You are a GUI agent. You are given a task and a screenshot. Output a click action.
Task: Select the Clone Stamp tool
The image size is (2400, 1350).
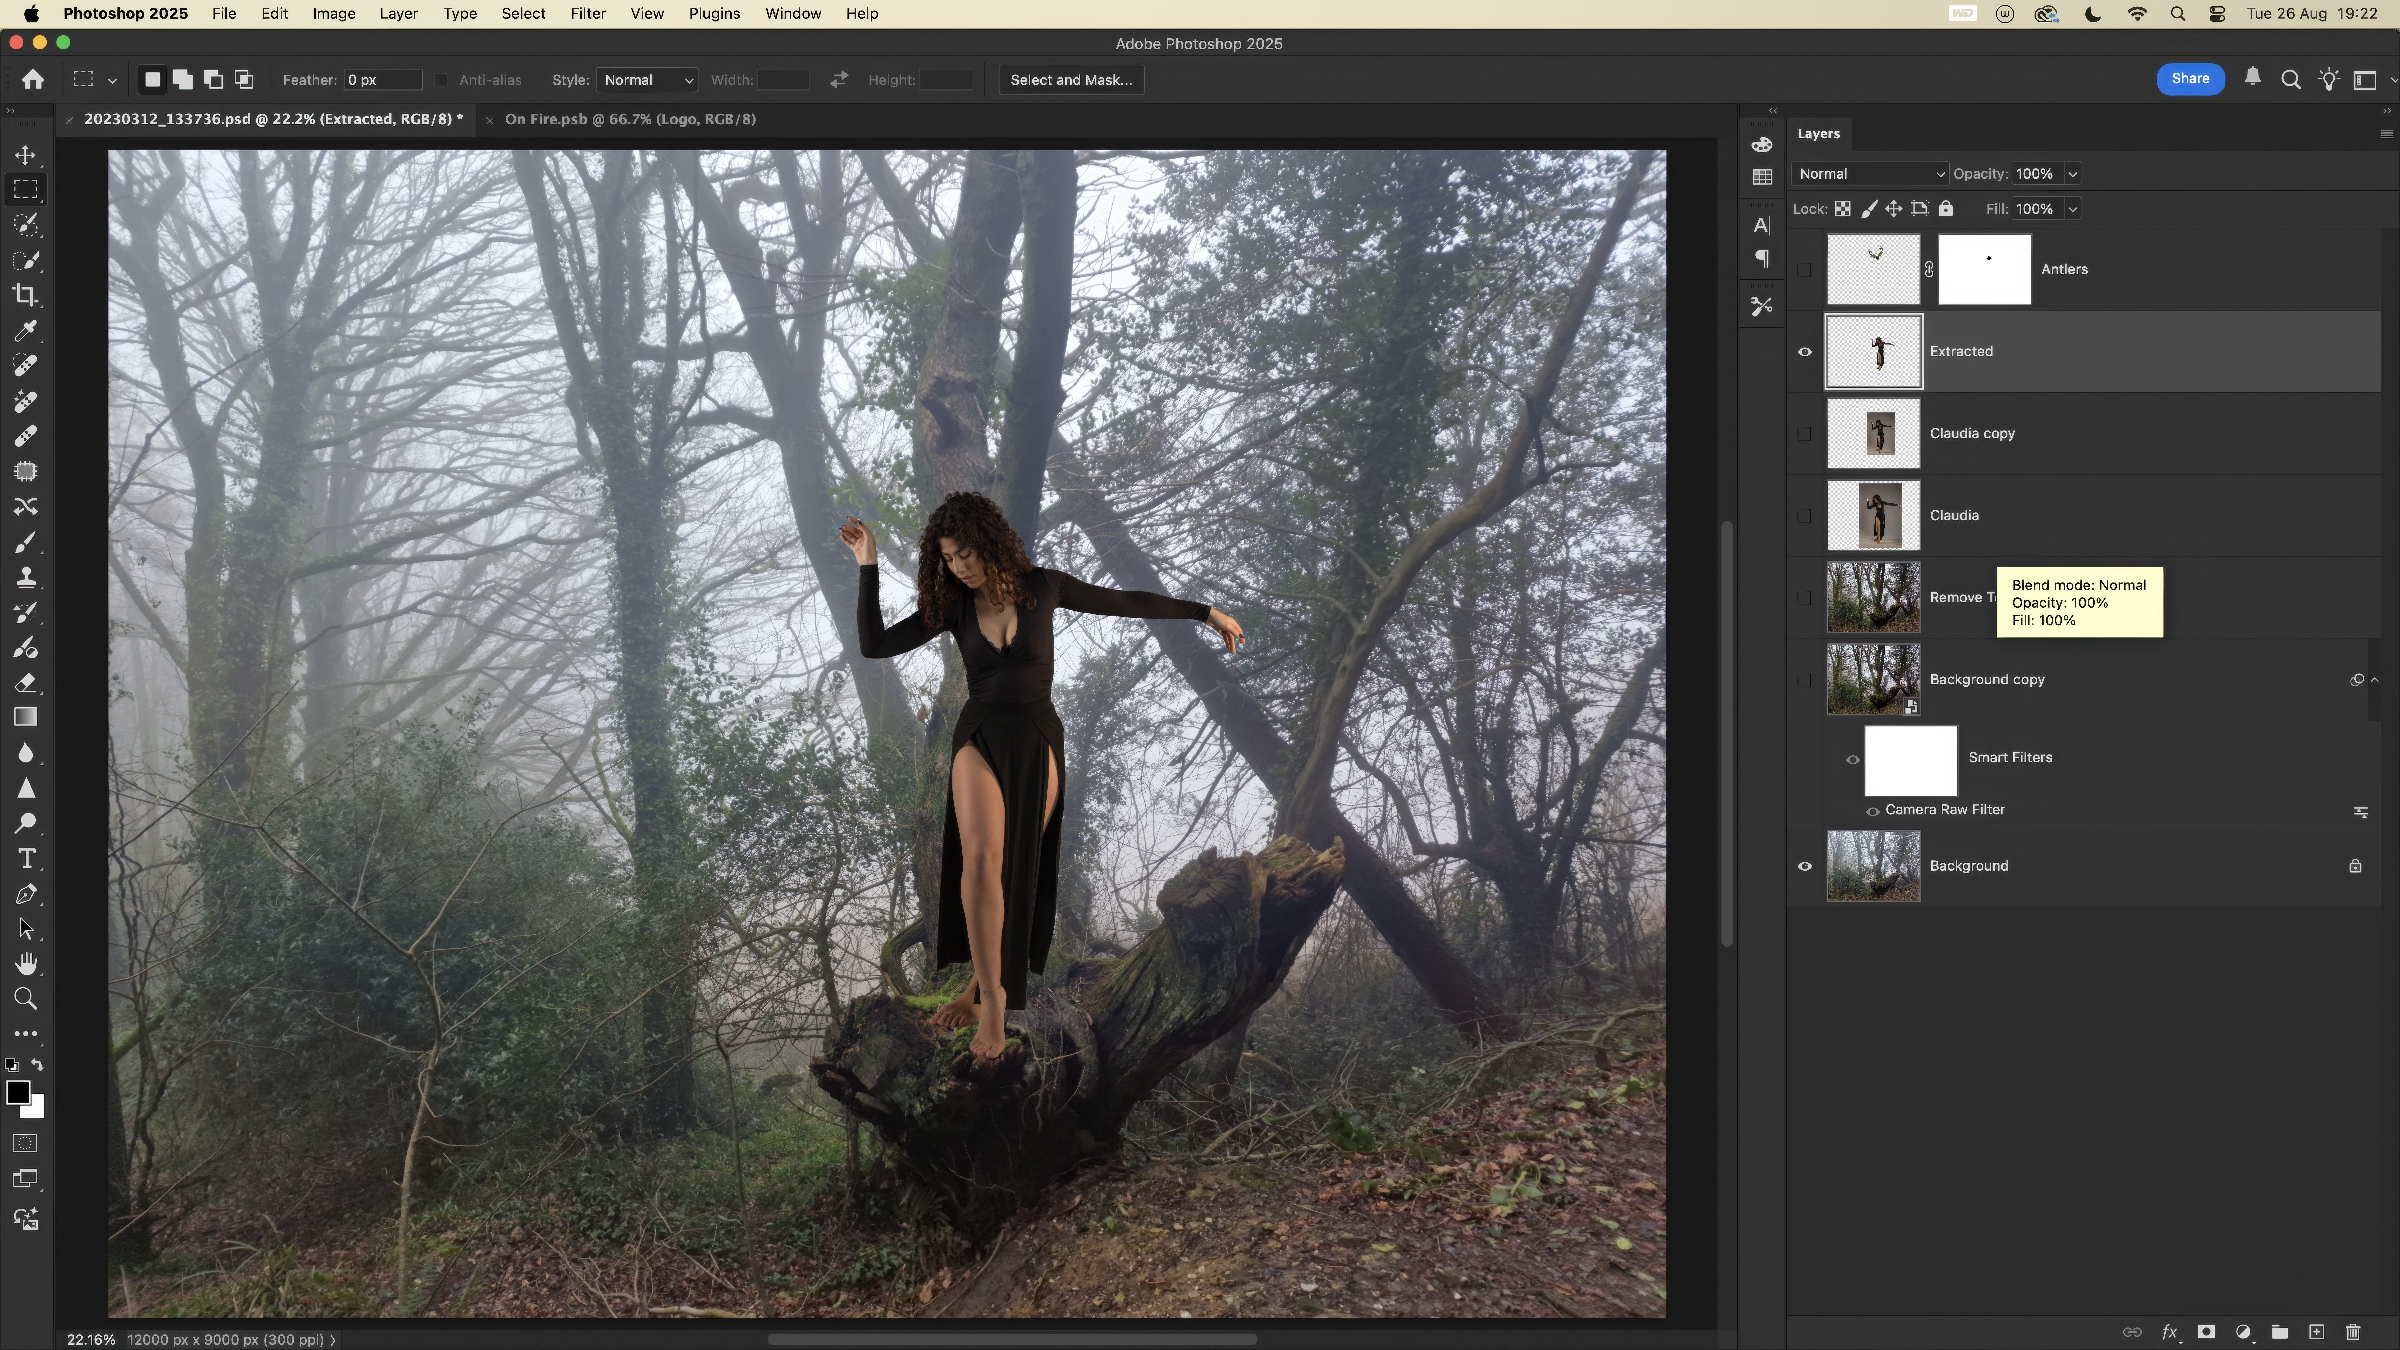[x=26, y=577]
